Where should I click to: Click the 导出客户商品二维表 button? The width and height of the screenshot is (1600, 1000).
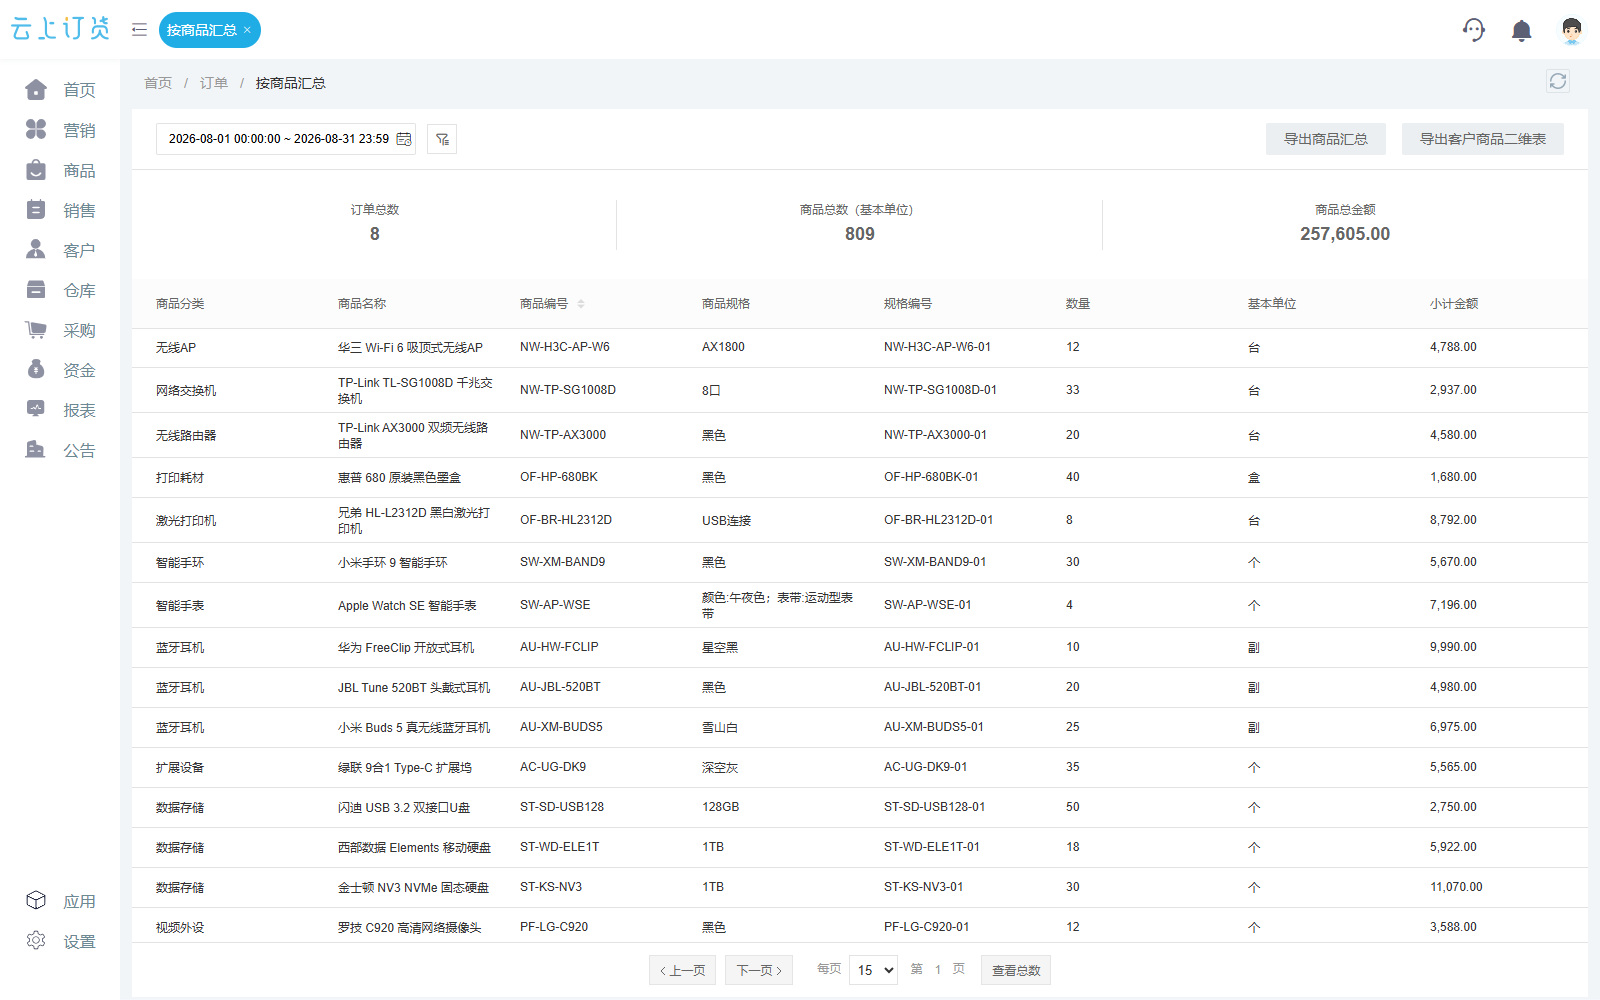1482,139
